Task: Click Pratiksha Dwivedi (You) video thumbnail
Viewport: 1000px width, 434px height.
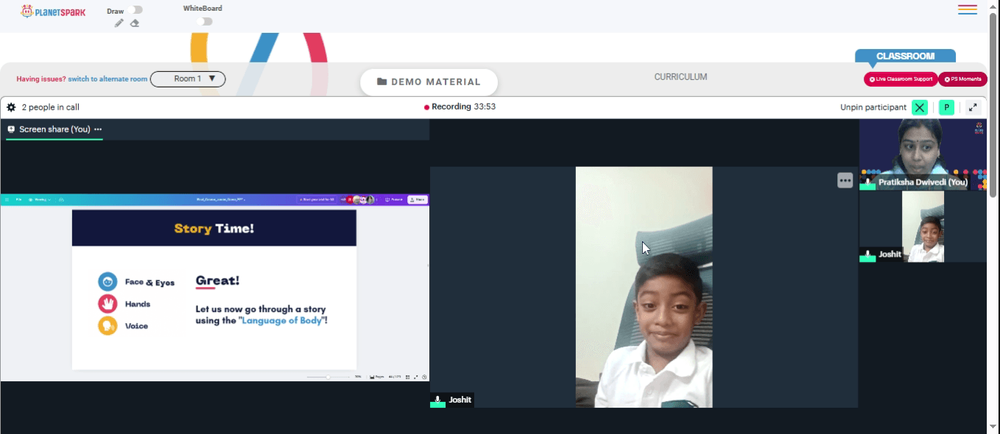Action: (922, 154)
